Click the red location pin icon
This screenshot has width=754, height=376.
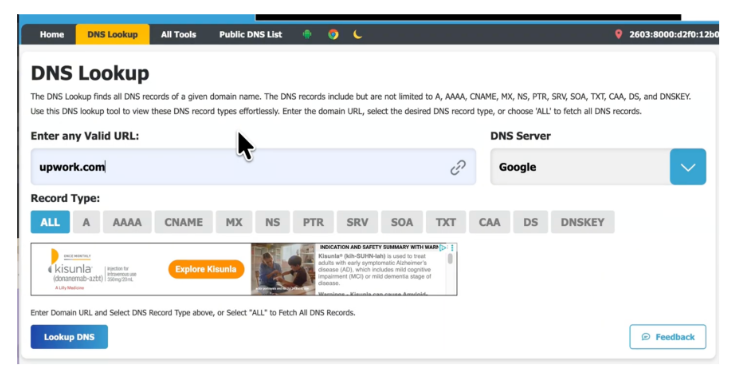point(618,35)
